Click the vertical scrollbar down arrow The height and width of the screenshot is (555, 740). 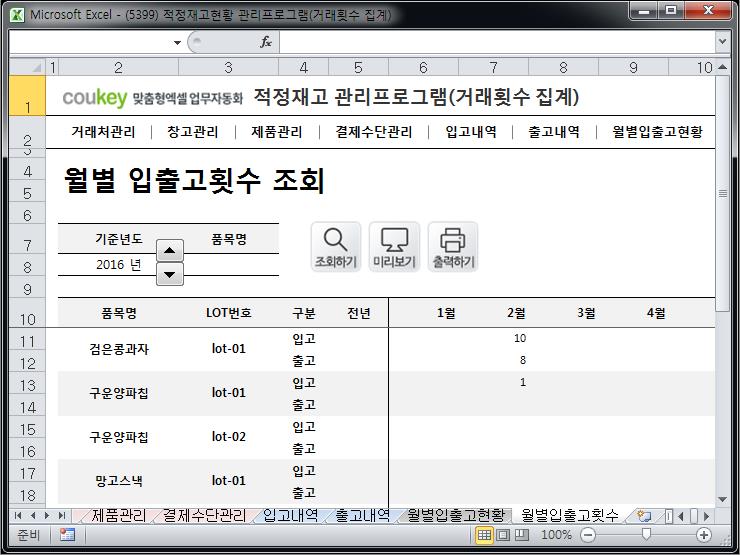click(722, 499)
